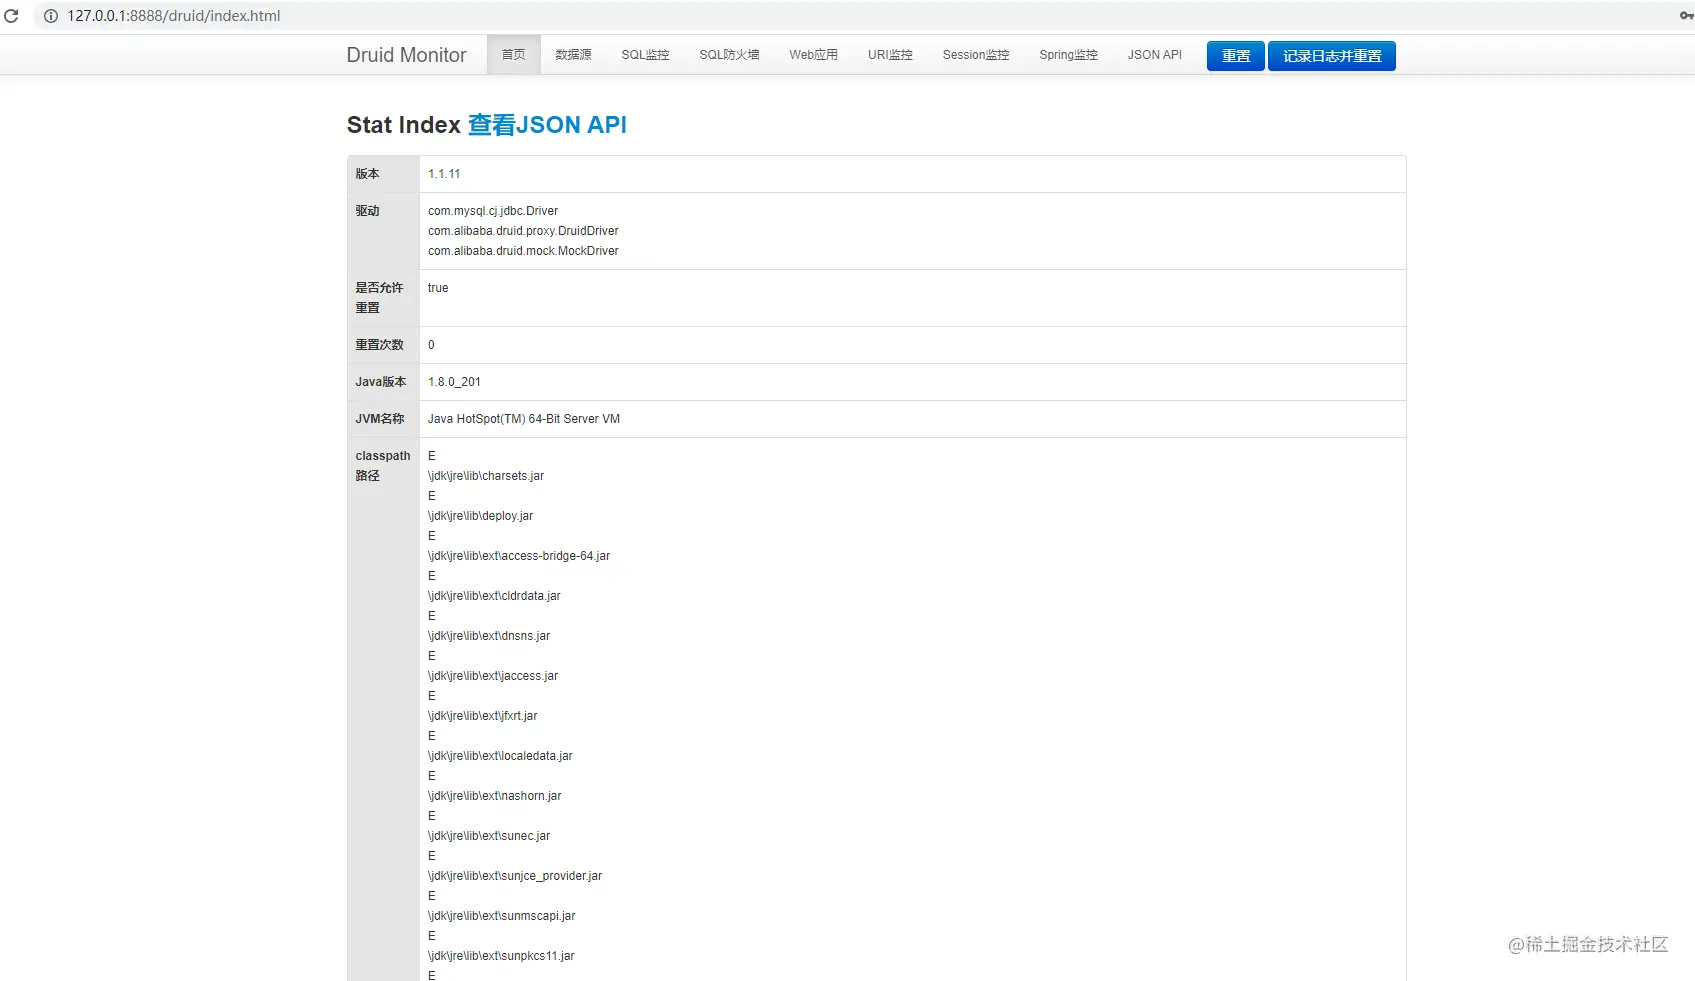Click the classpath路径 row label
The width and height of the screenshot is (1695, 981).
(x=383, y=466)
